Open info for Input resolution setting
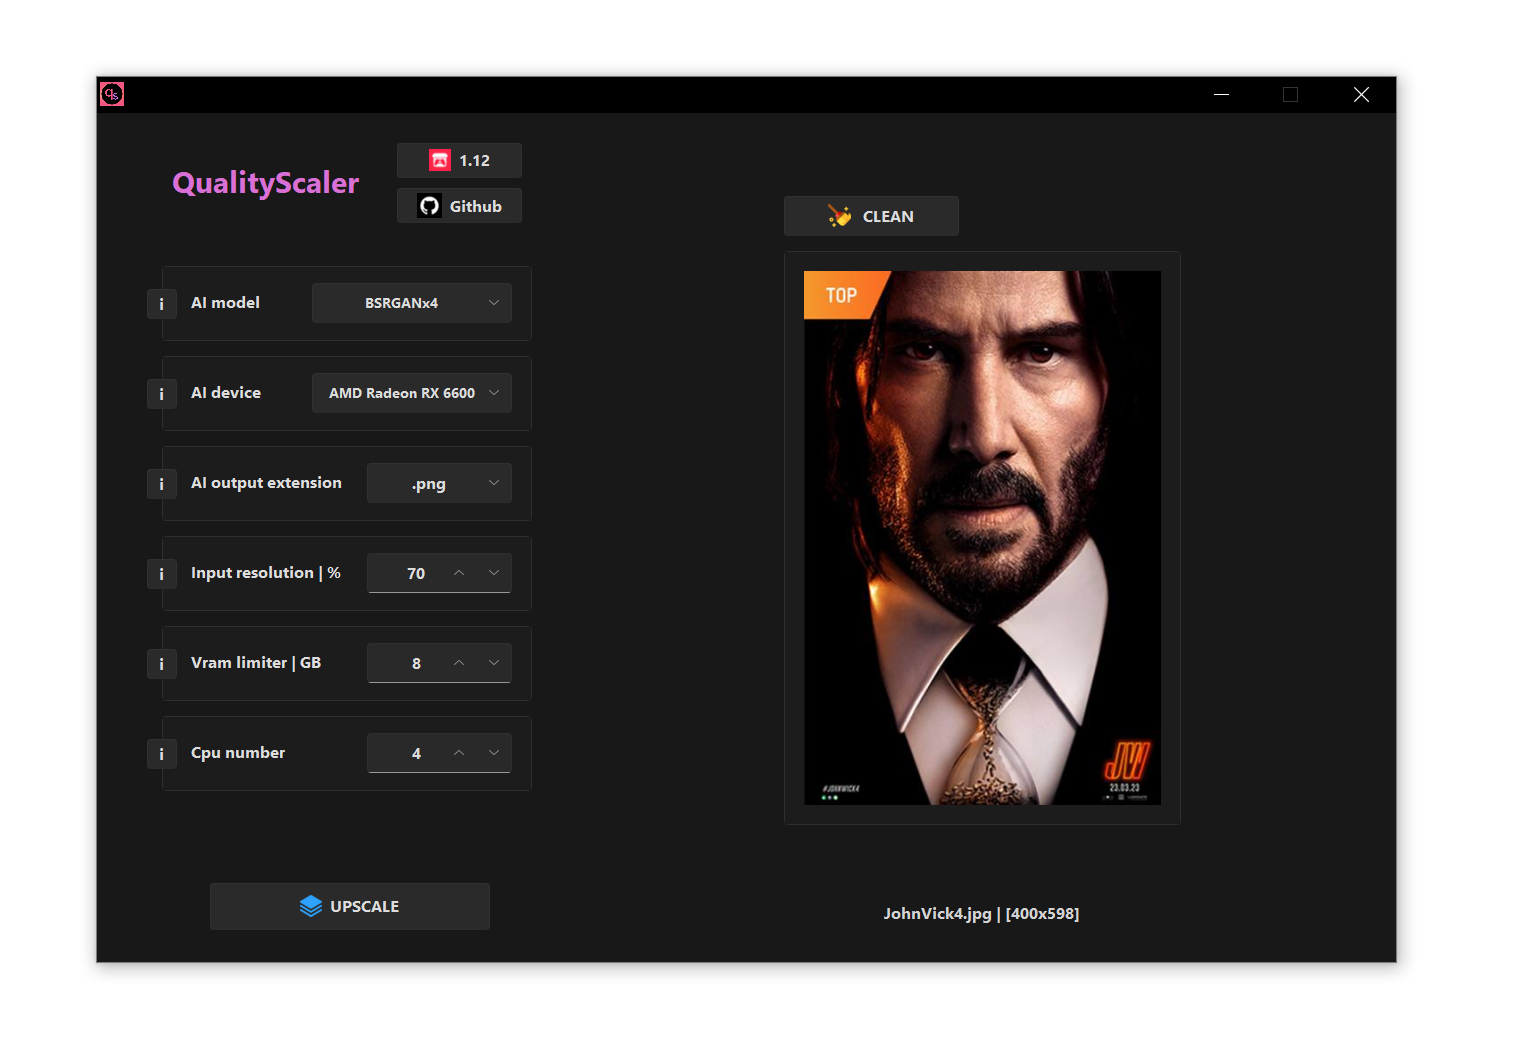Viewport: 1513px width, 1041px height. [x=161, y=573]
